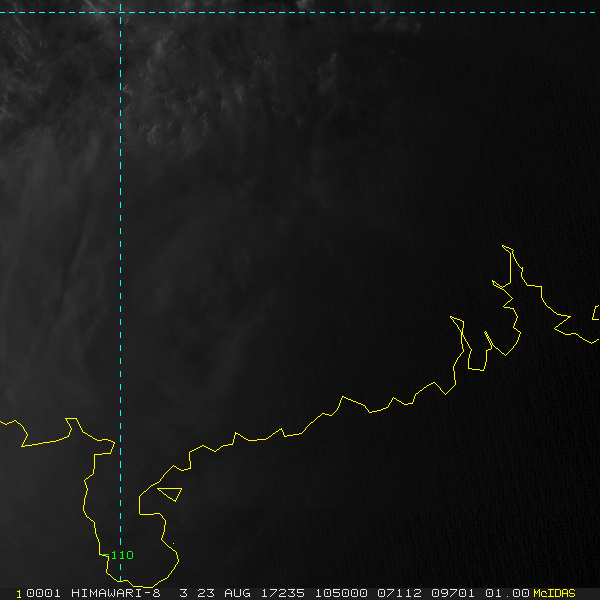Click the green -110 longitude label

click(118, 555)
